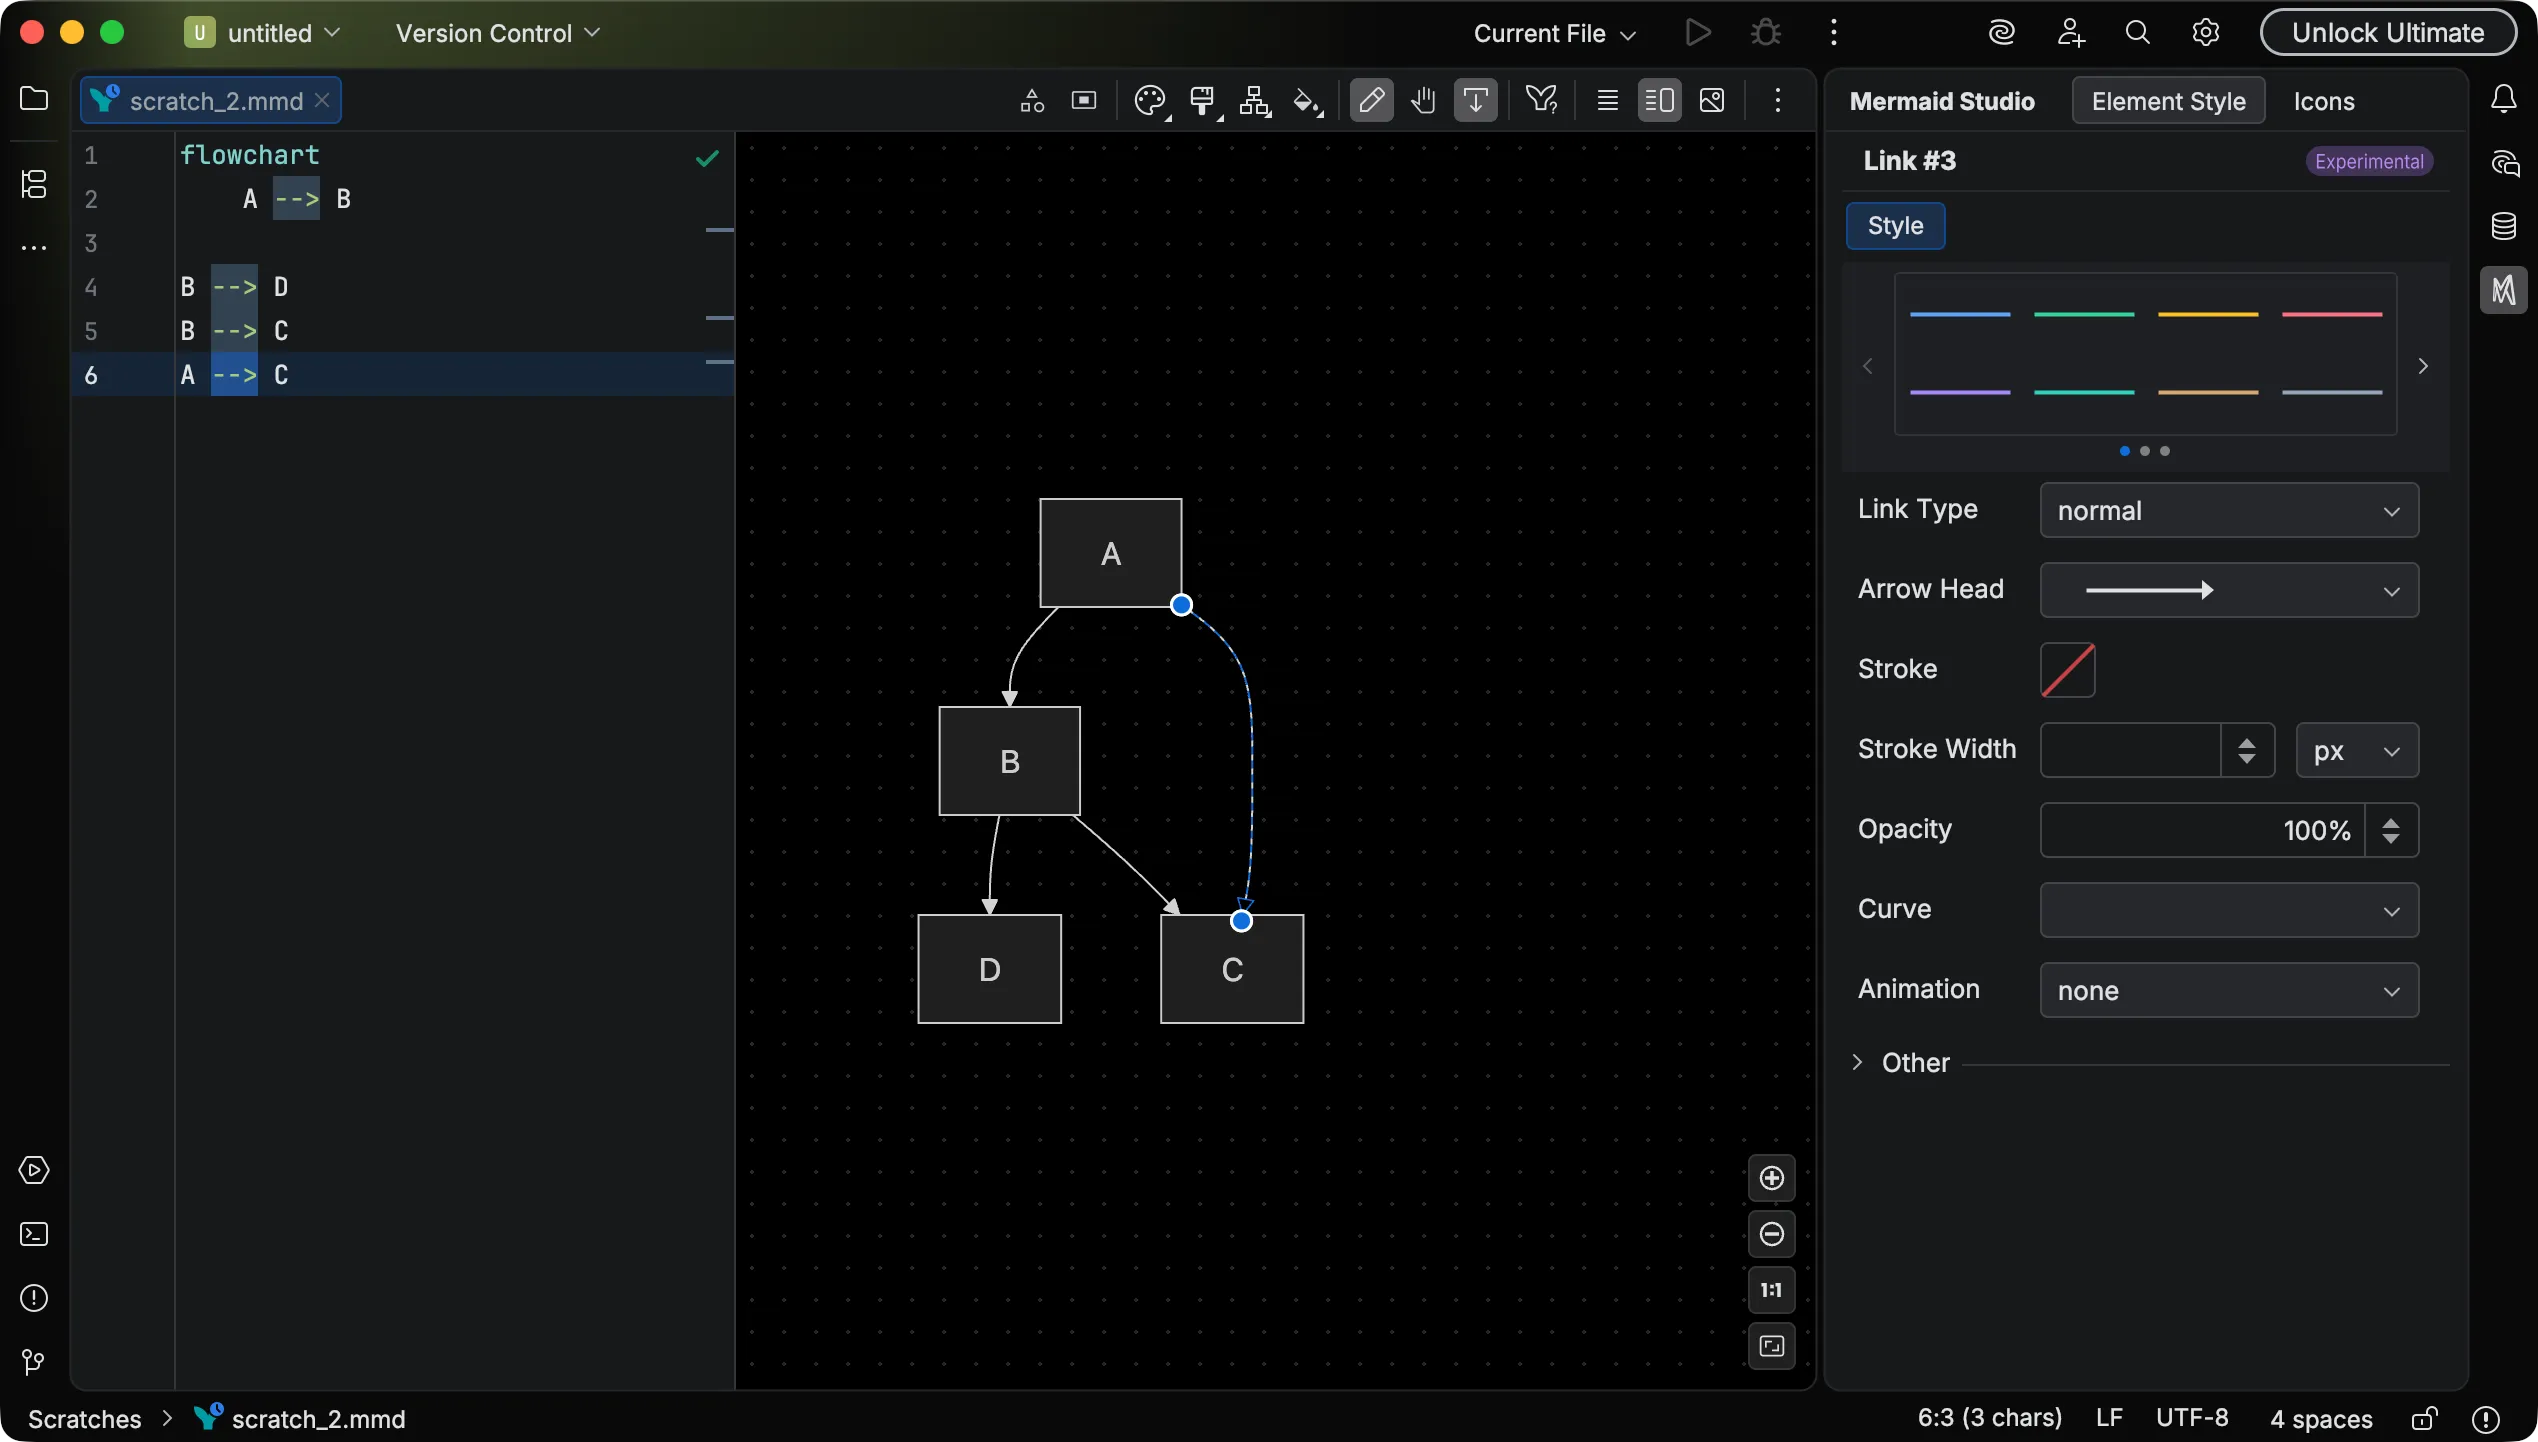Zoom in using the plus button on canvas
The height and width of the screenshot is (1442, 2538).
(1770, 1178)
